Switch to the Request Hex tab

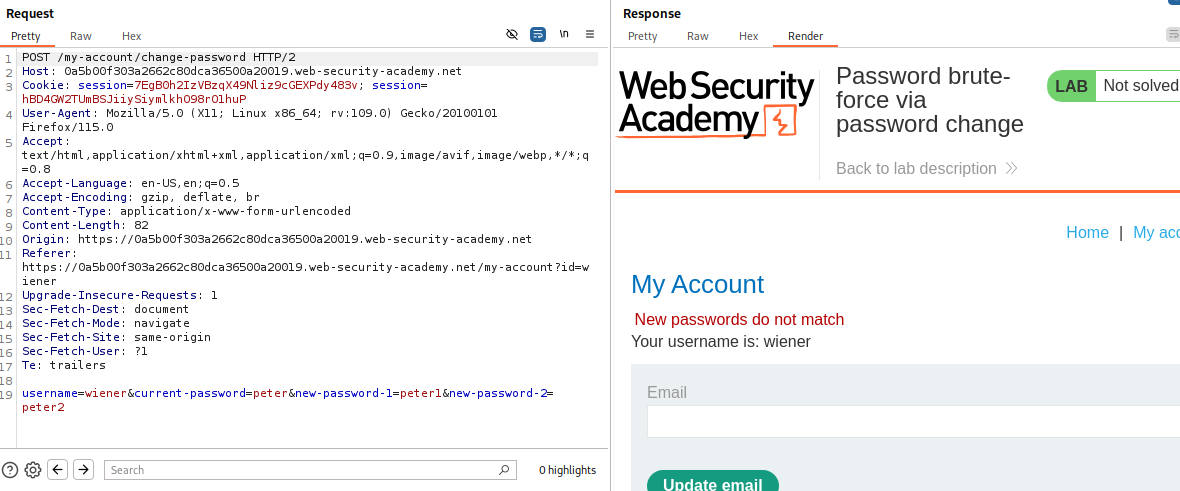131,36
